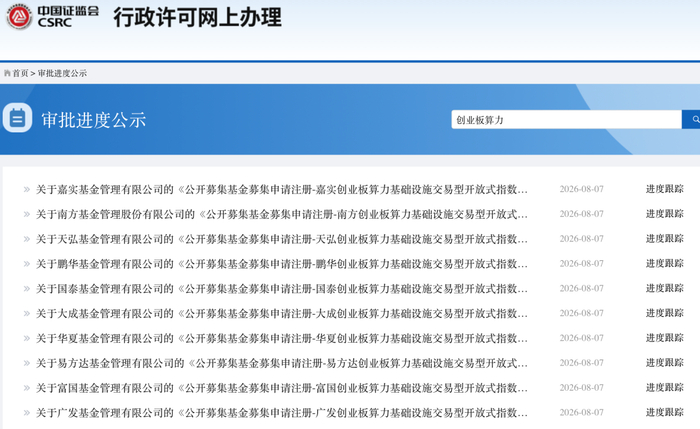This screenshot has height=429, width=700.
Task: Click the arrow bullet before 国泰基金 entry
Action: [x=27, y=289]
